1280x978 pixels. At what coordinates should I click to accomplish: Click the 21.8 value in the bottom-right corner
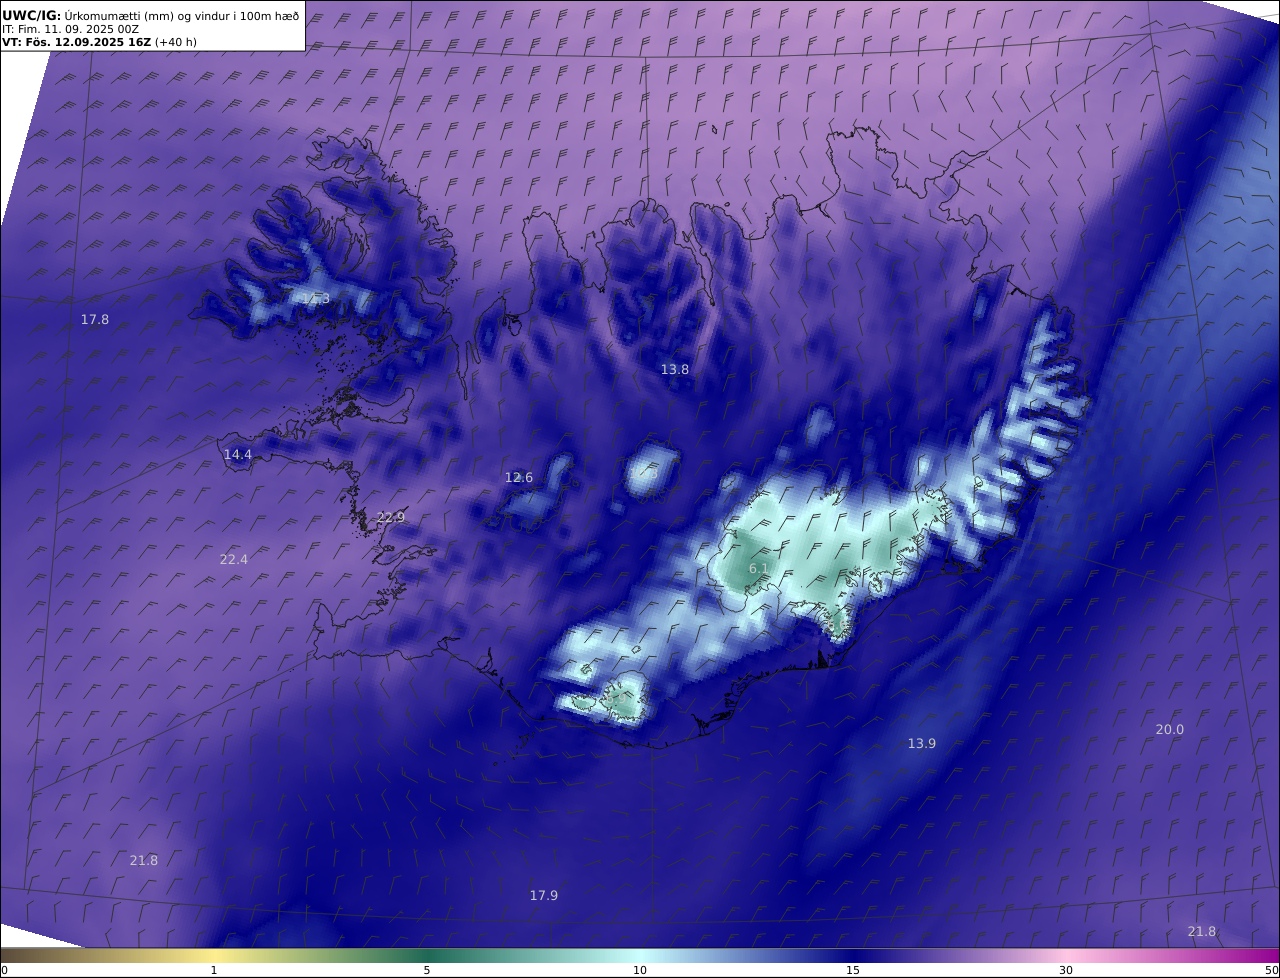tap(1202, 931)
